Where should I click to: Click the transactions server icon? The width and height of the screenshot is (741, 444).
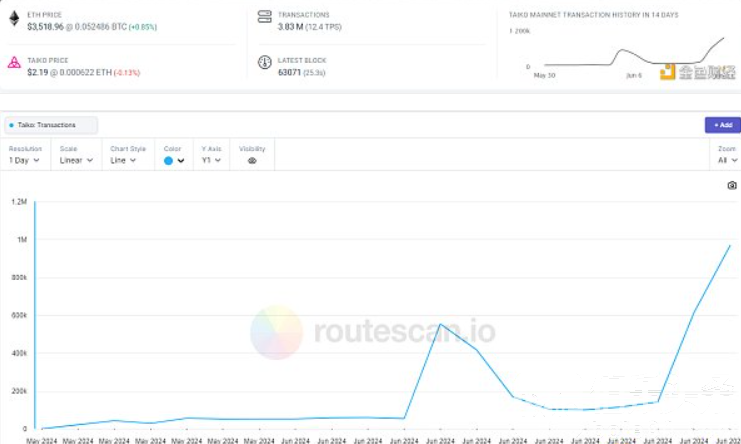tap(265, 17)
